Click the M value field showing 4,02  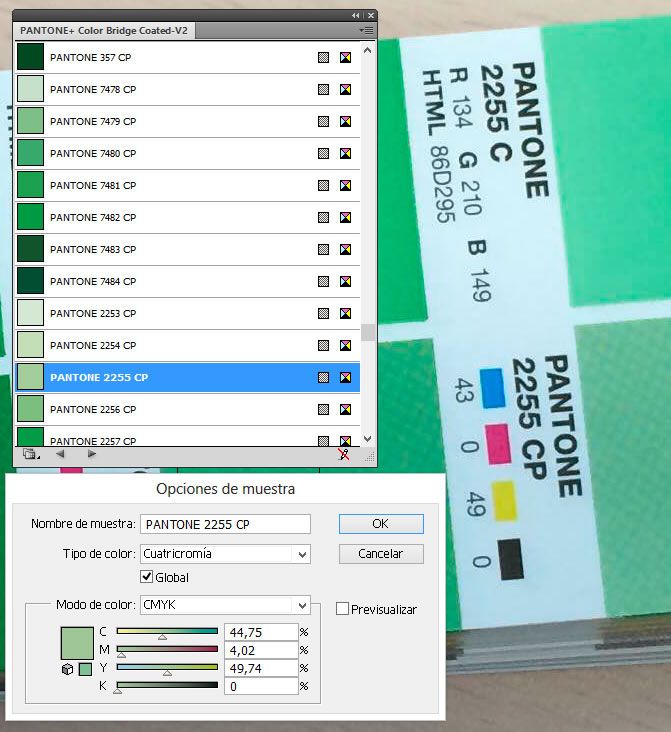pyautogui.click(x=261, y=650)
